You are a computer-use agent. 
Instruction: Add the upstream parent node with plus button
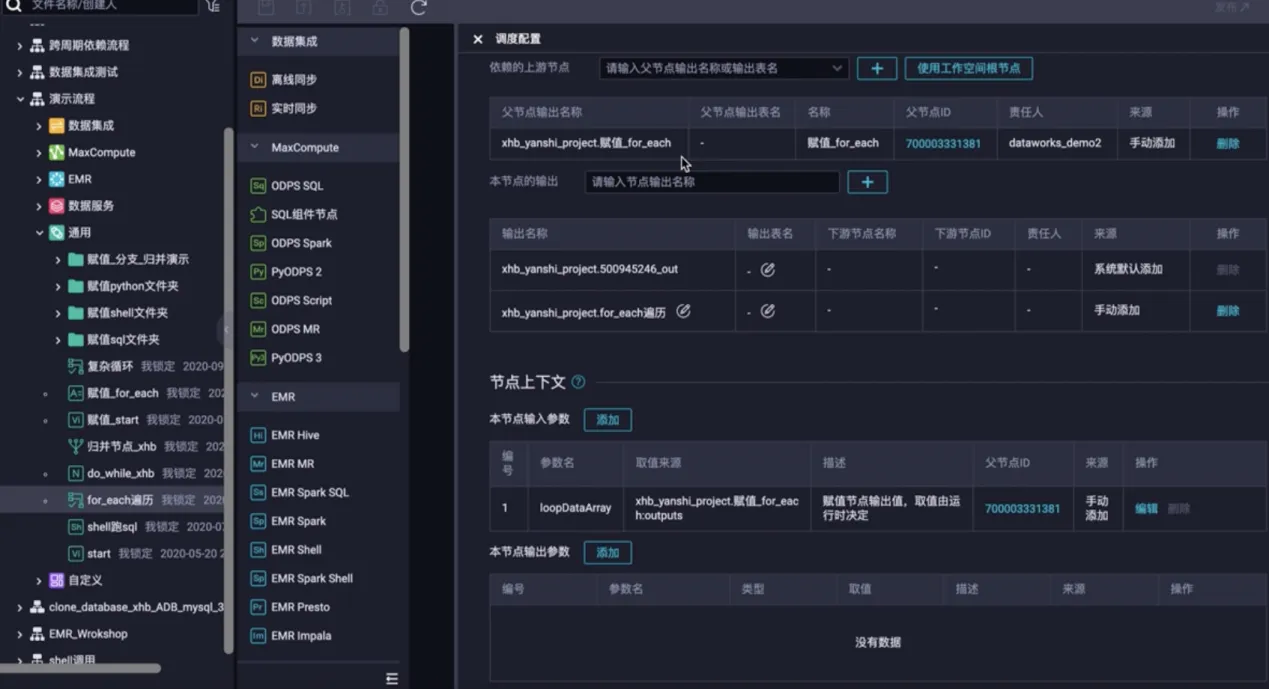click(877, 68)
